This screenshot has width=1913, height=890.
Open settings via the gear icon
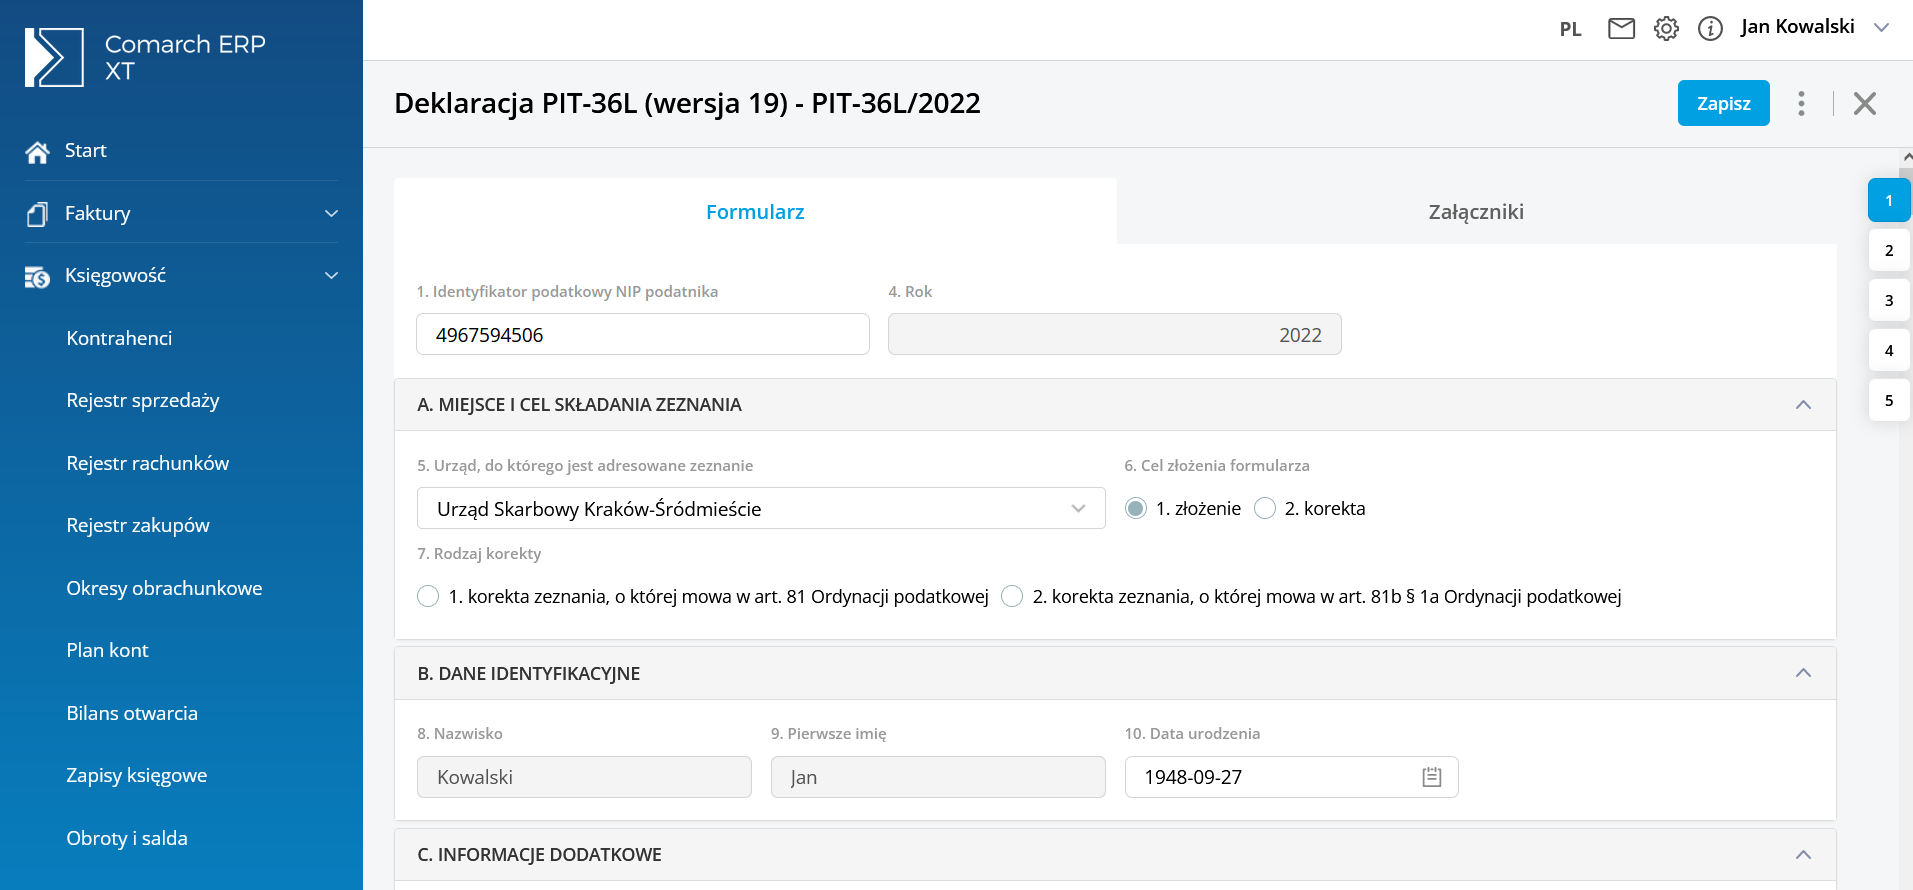click(x=1666, y=29)
